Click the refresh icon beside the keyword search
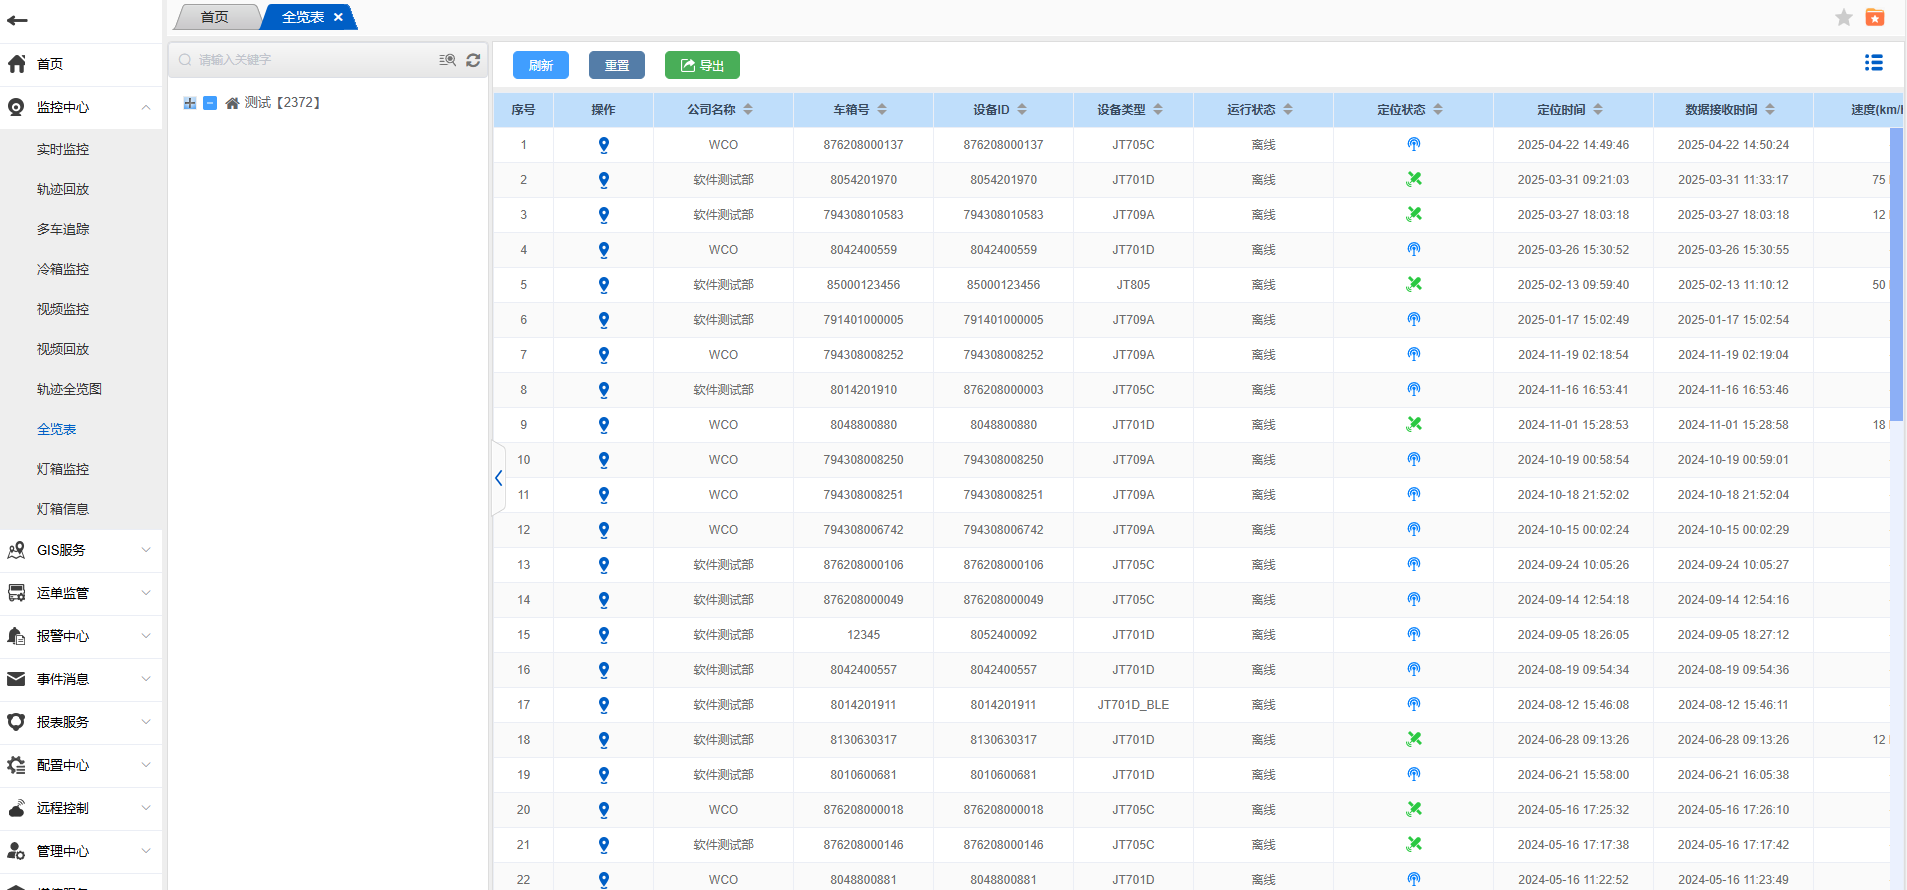 tap(473, 60)
